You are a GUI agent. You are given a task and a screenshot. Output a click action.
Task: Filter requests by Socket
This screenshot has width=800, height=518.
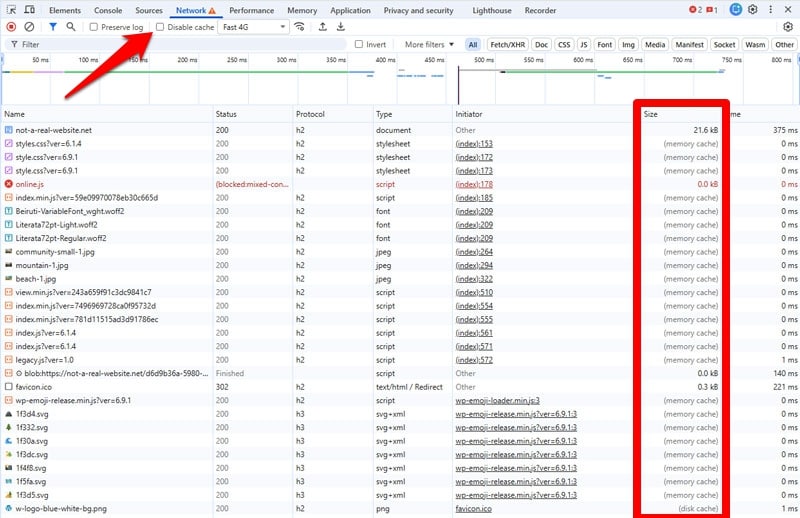(x=724, y=44)
